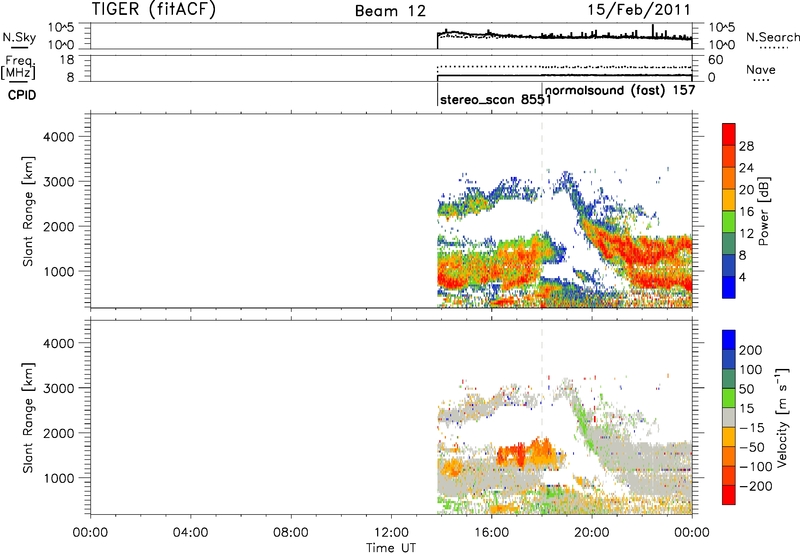This screenshot has width=800, height=554.
Task: Click the '28' Power scale value
Action: [x=746, y=146]
